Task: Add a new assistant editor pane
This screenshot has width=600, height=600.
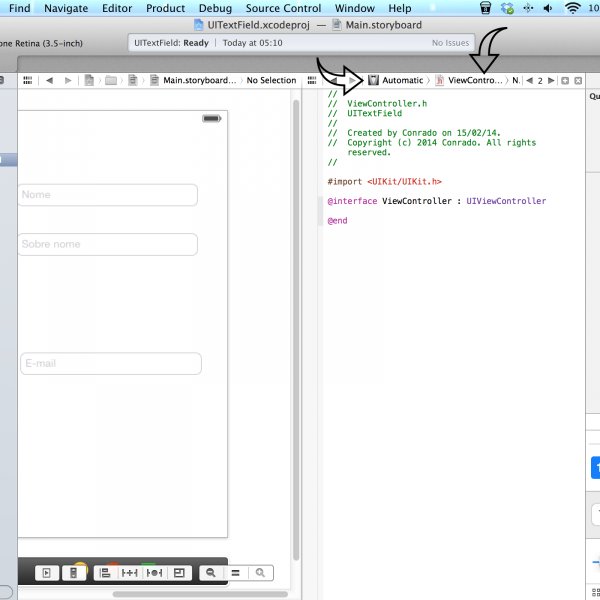Action: 565,80
